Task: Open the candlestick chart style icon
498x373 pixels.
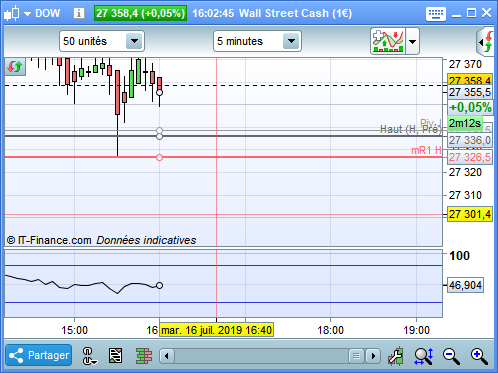Action: tap(12, 14)
